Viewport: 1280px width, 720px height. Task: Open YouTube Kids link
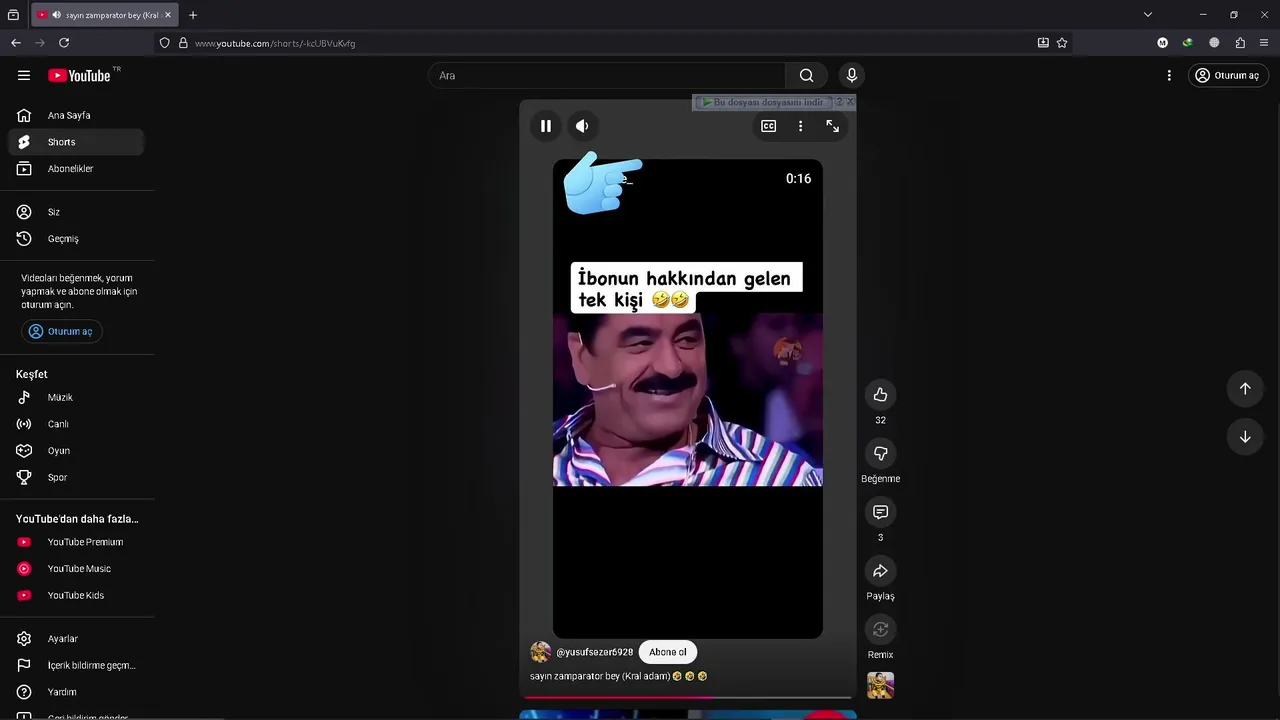(76, 595)
